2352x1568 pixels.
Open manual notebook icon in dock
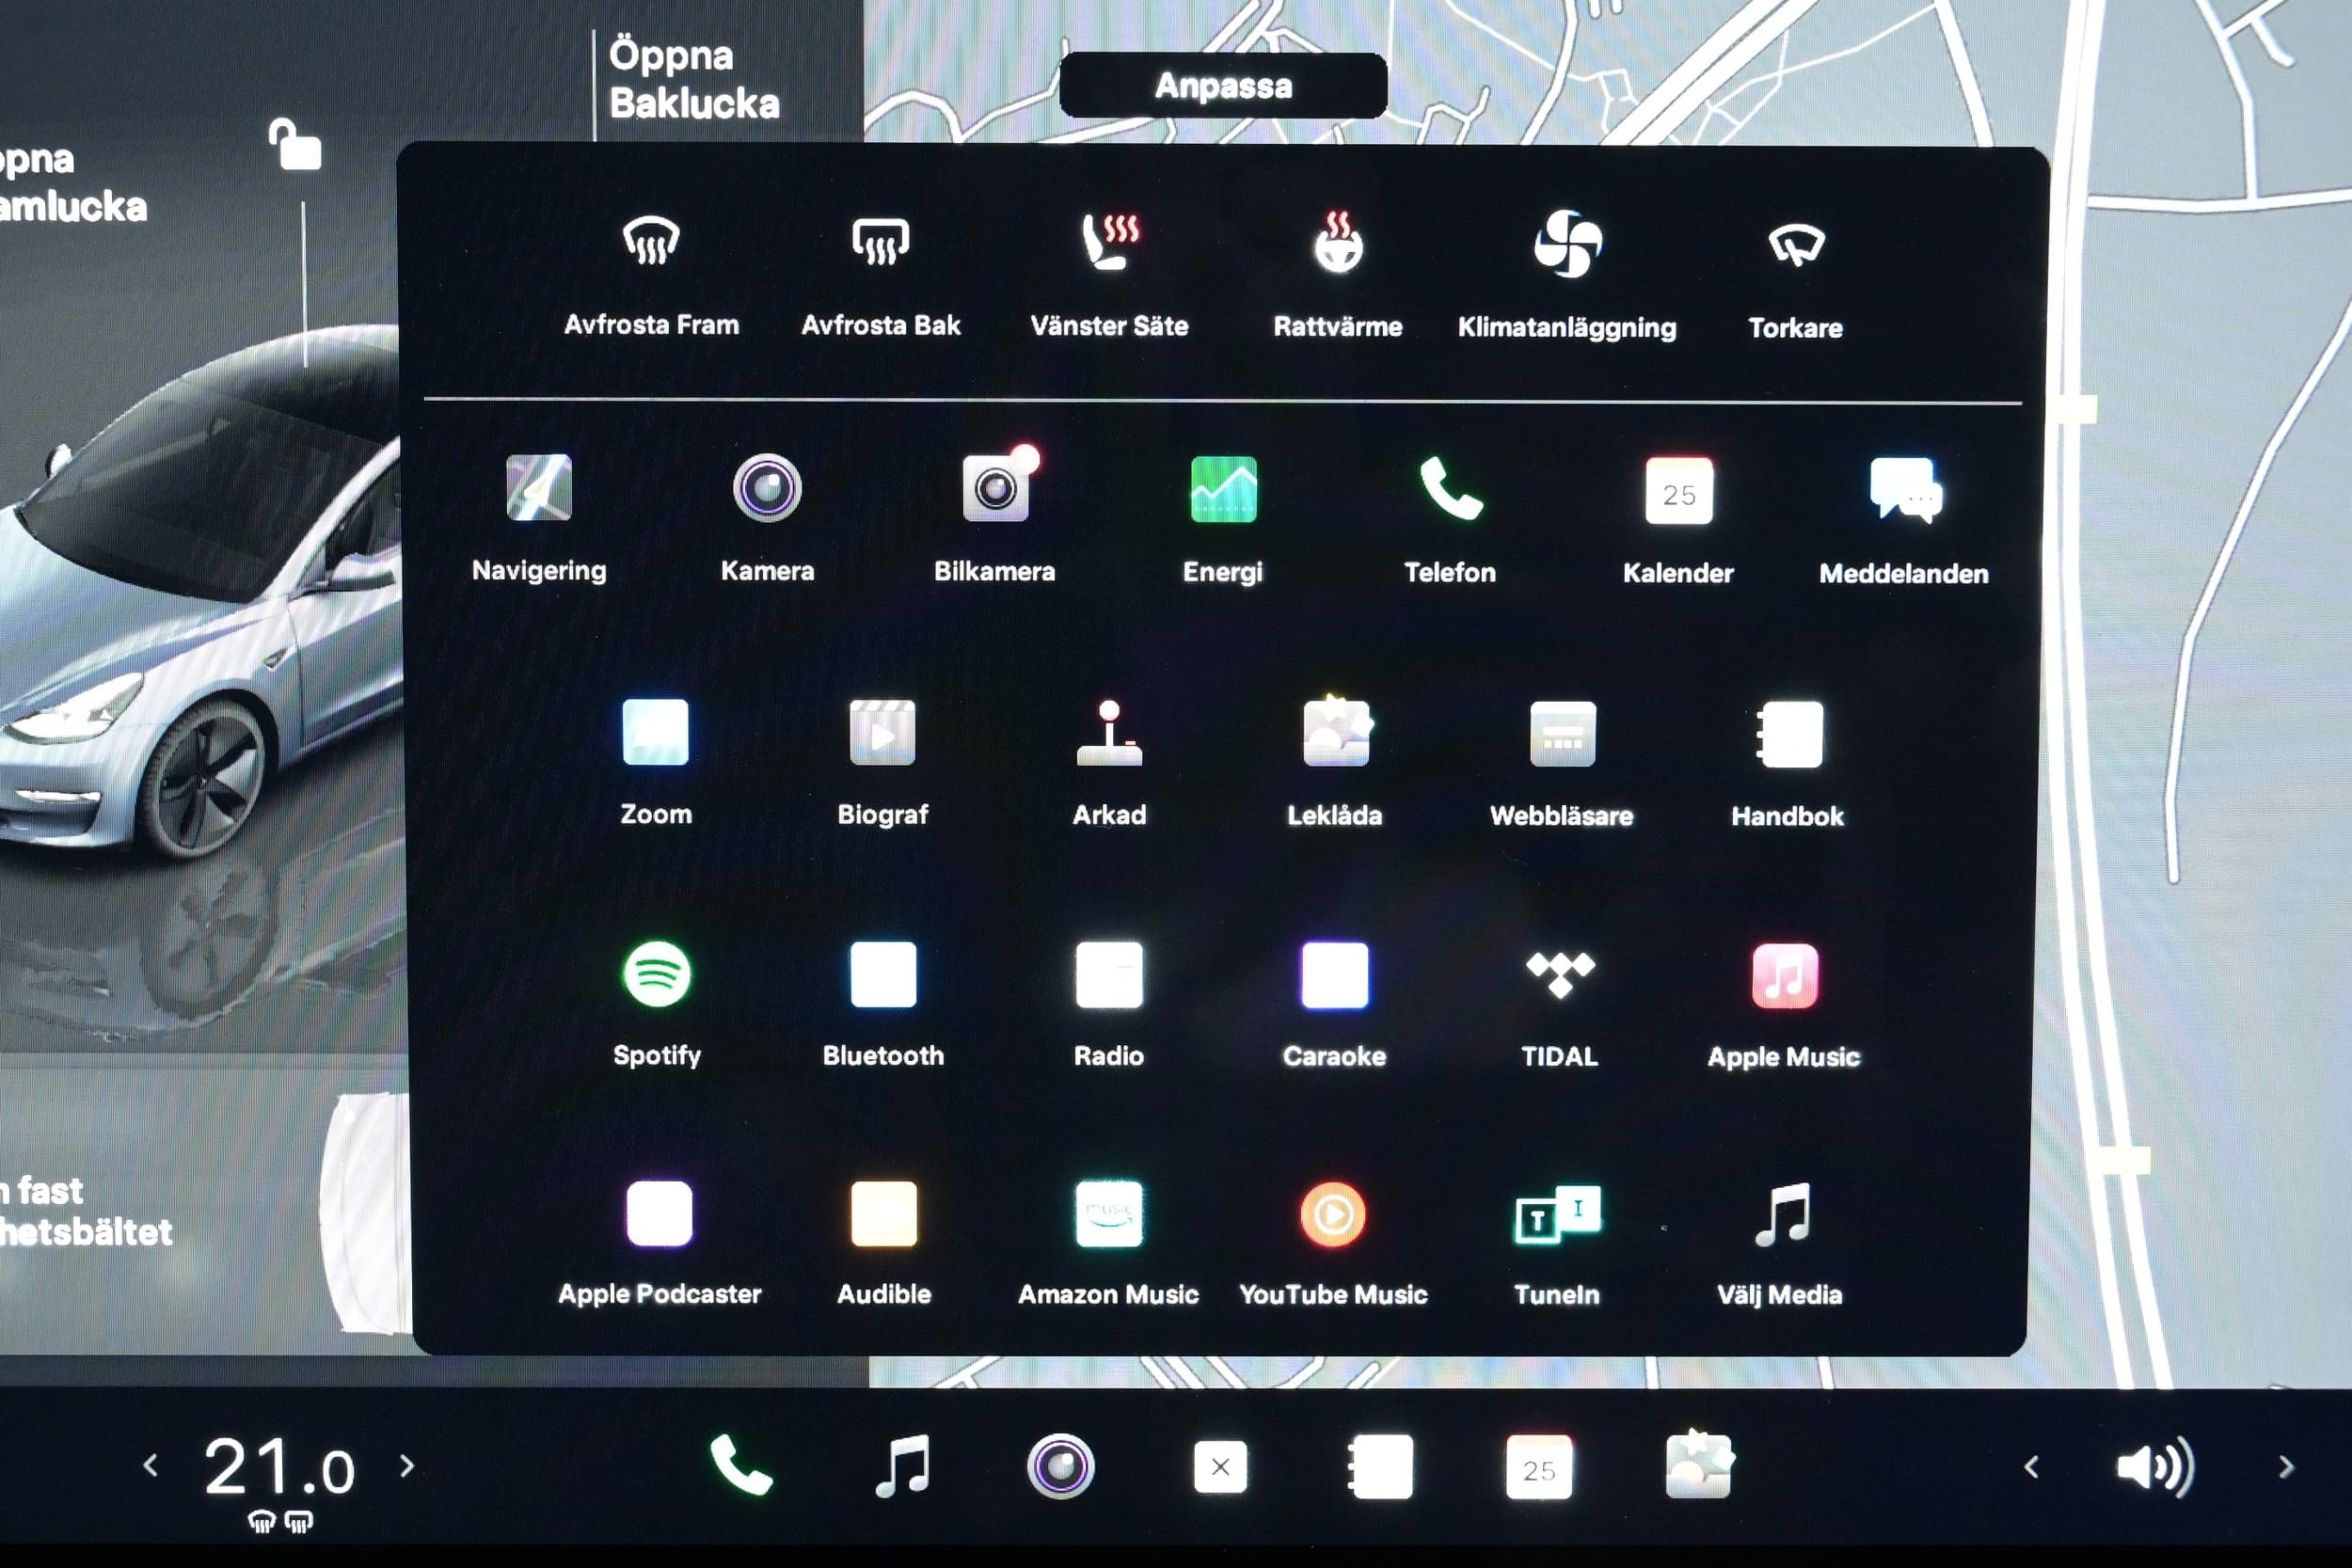point(1380,1467)
